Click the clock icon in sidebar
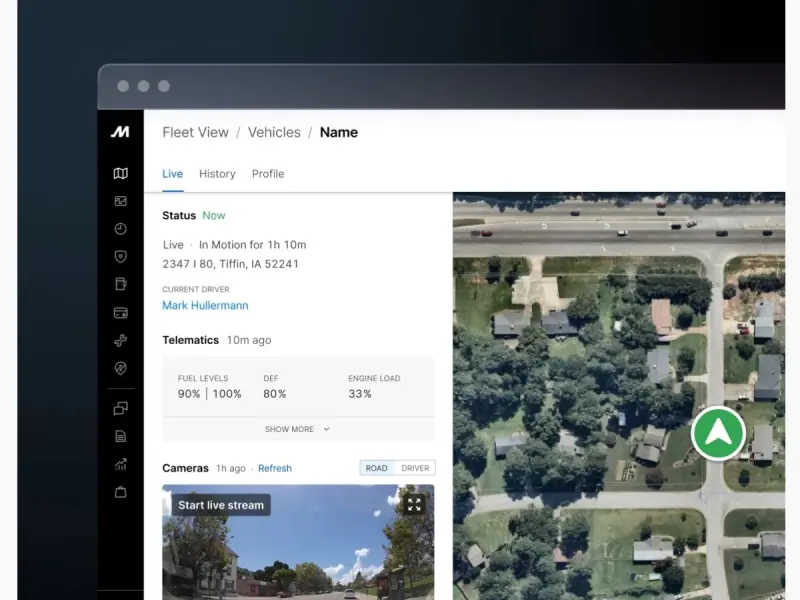Image resolution: width=800 pixels, height=600 pixels. pyautogui.click(x=120, y=229)
